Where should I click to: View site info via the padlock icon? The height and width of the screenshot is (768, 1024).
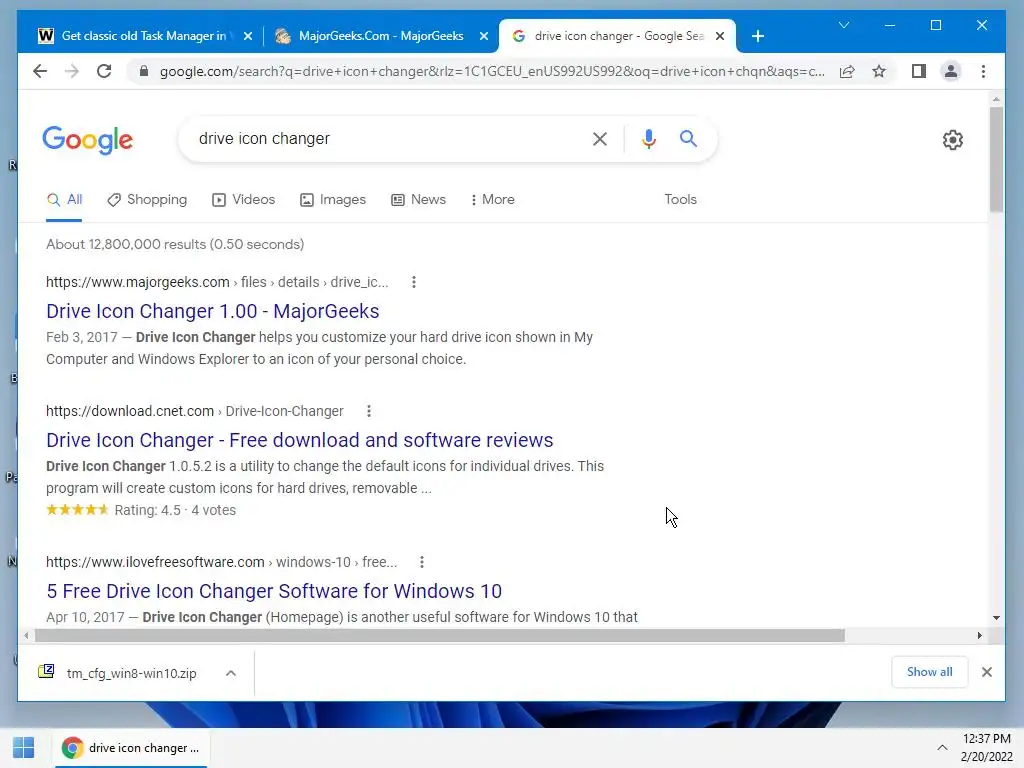tap(144, 71)
